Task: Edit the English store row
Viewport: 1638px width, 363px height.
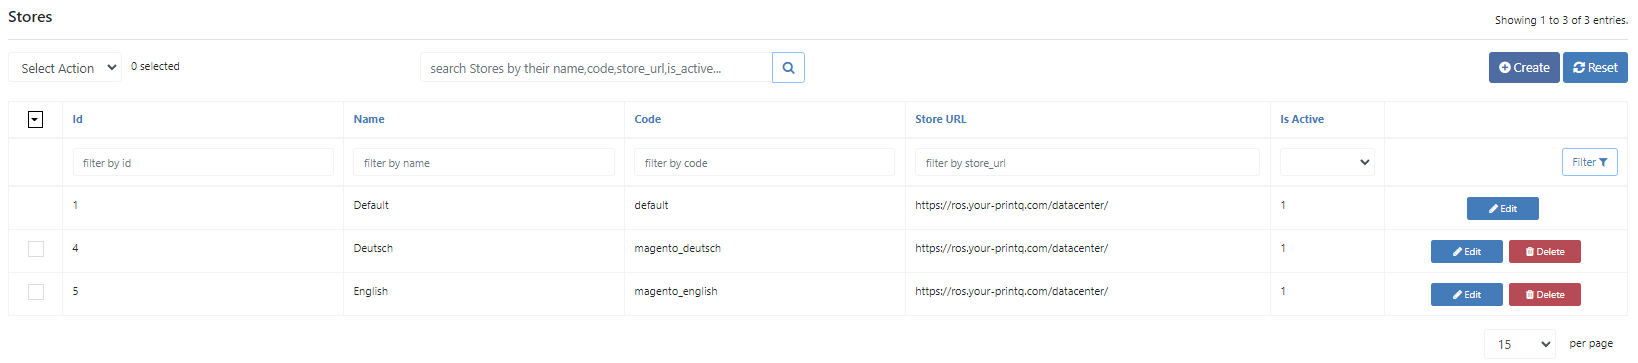Action: (1467, 294)
